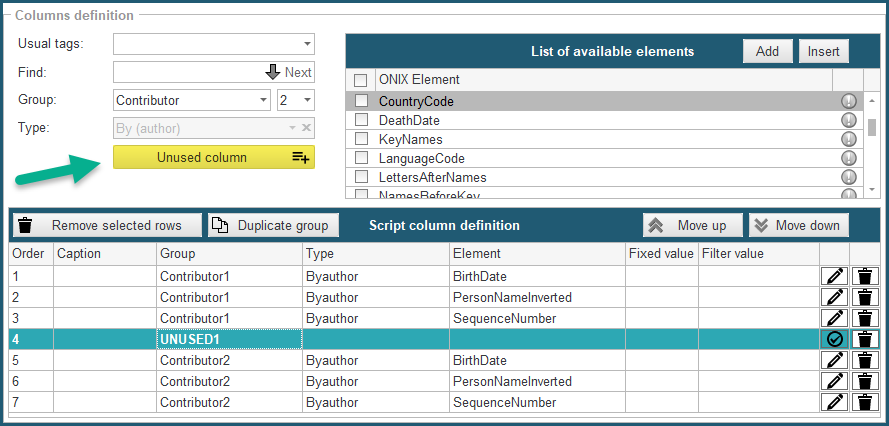The image size is (889, 426).
Task: Click the Filter value column header
Action: click(x=759, y=254)
